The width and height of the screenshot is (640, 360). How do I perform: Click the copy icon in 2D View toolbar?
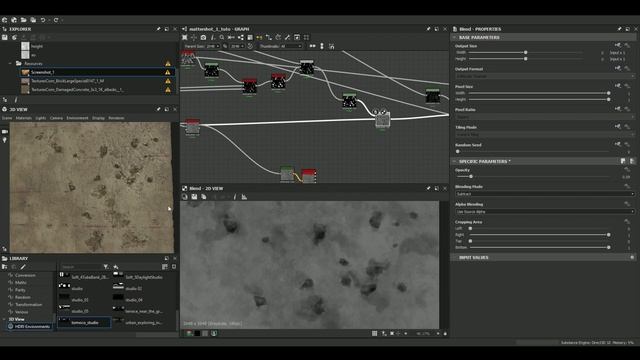[204, 197]
